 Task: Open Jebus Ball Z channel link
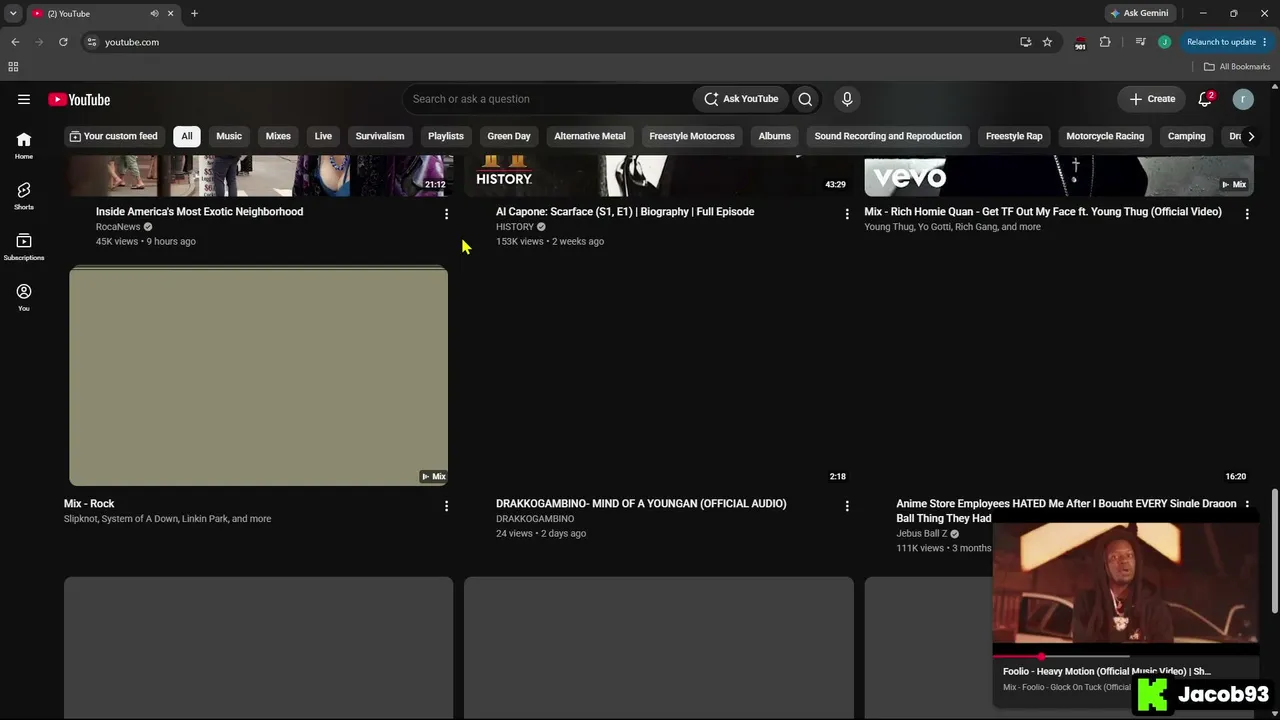coord(922,533)
